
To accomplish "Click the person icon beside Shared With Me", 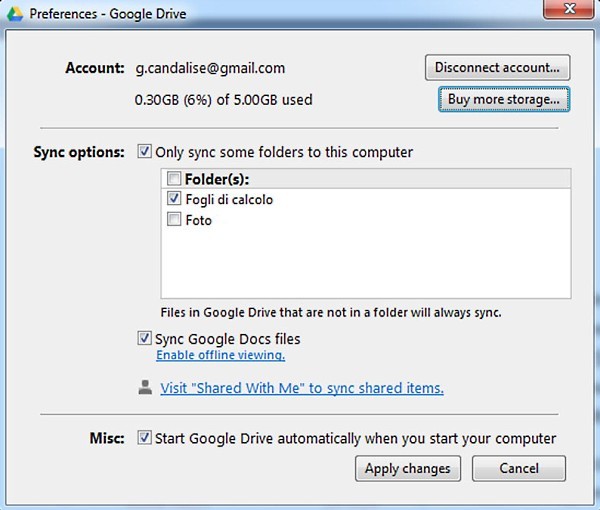I will click(146, 387).
